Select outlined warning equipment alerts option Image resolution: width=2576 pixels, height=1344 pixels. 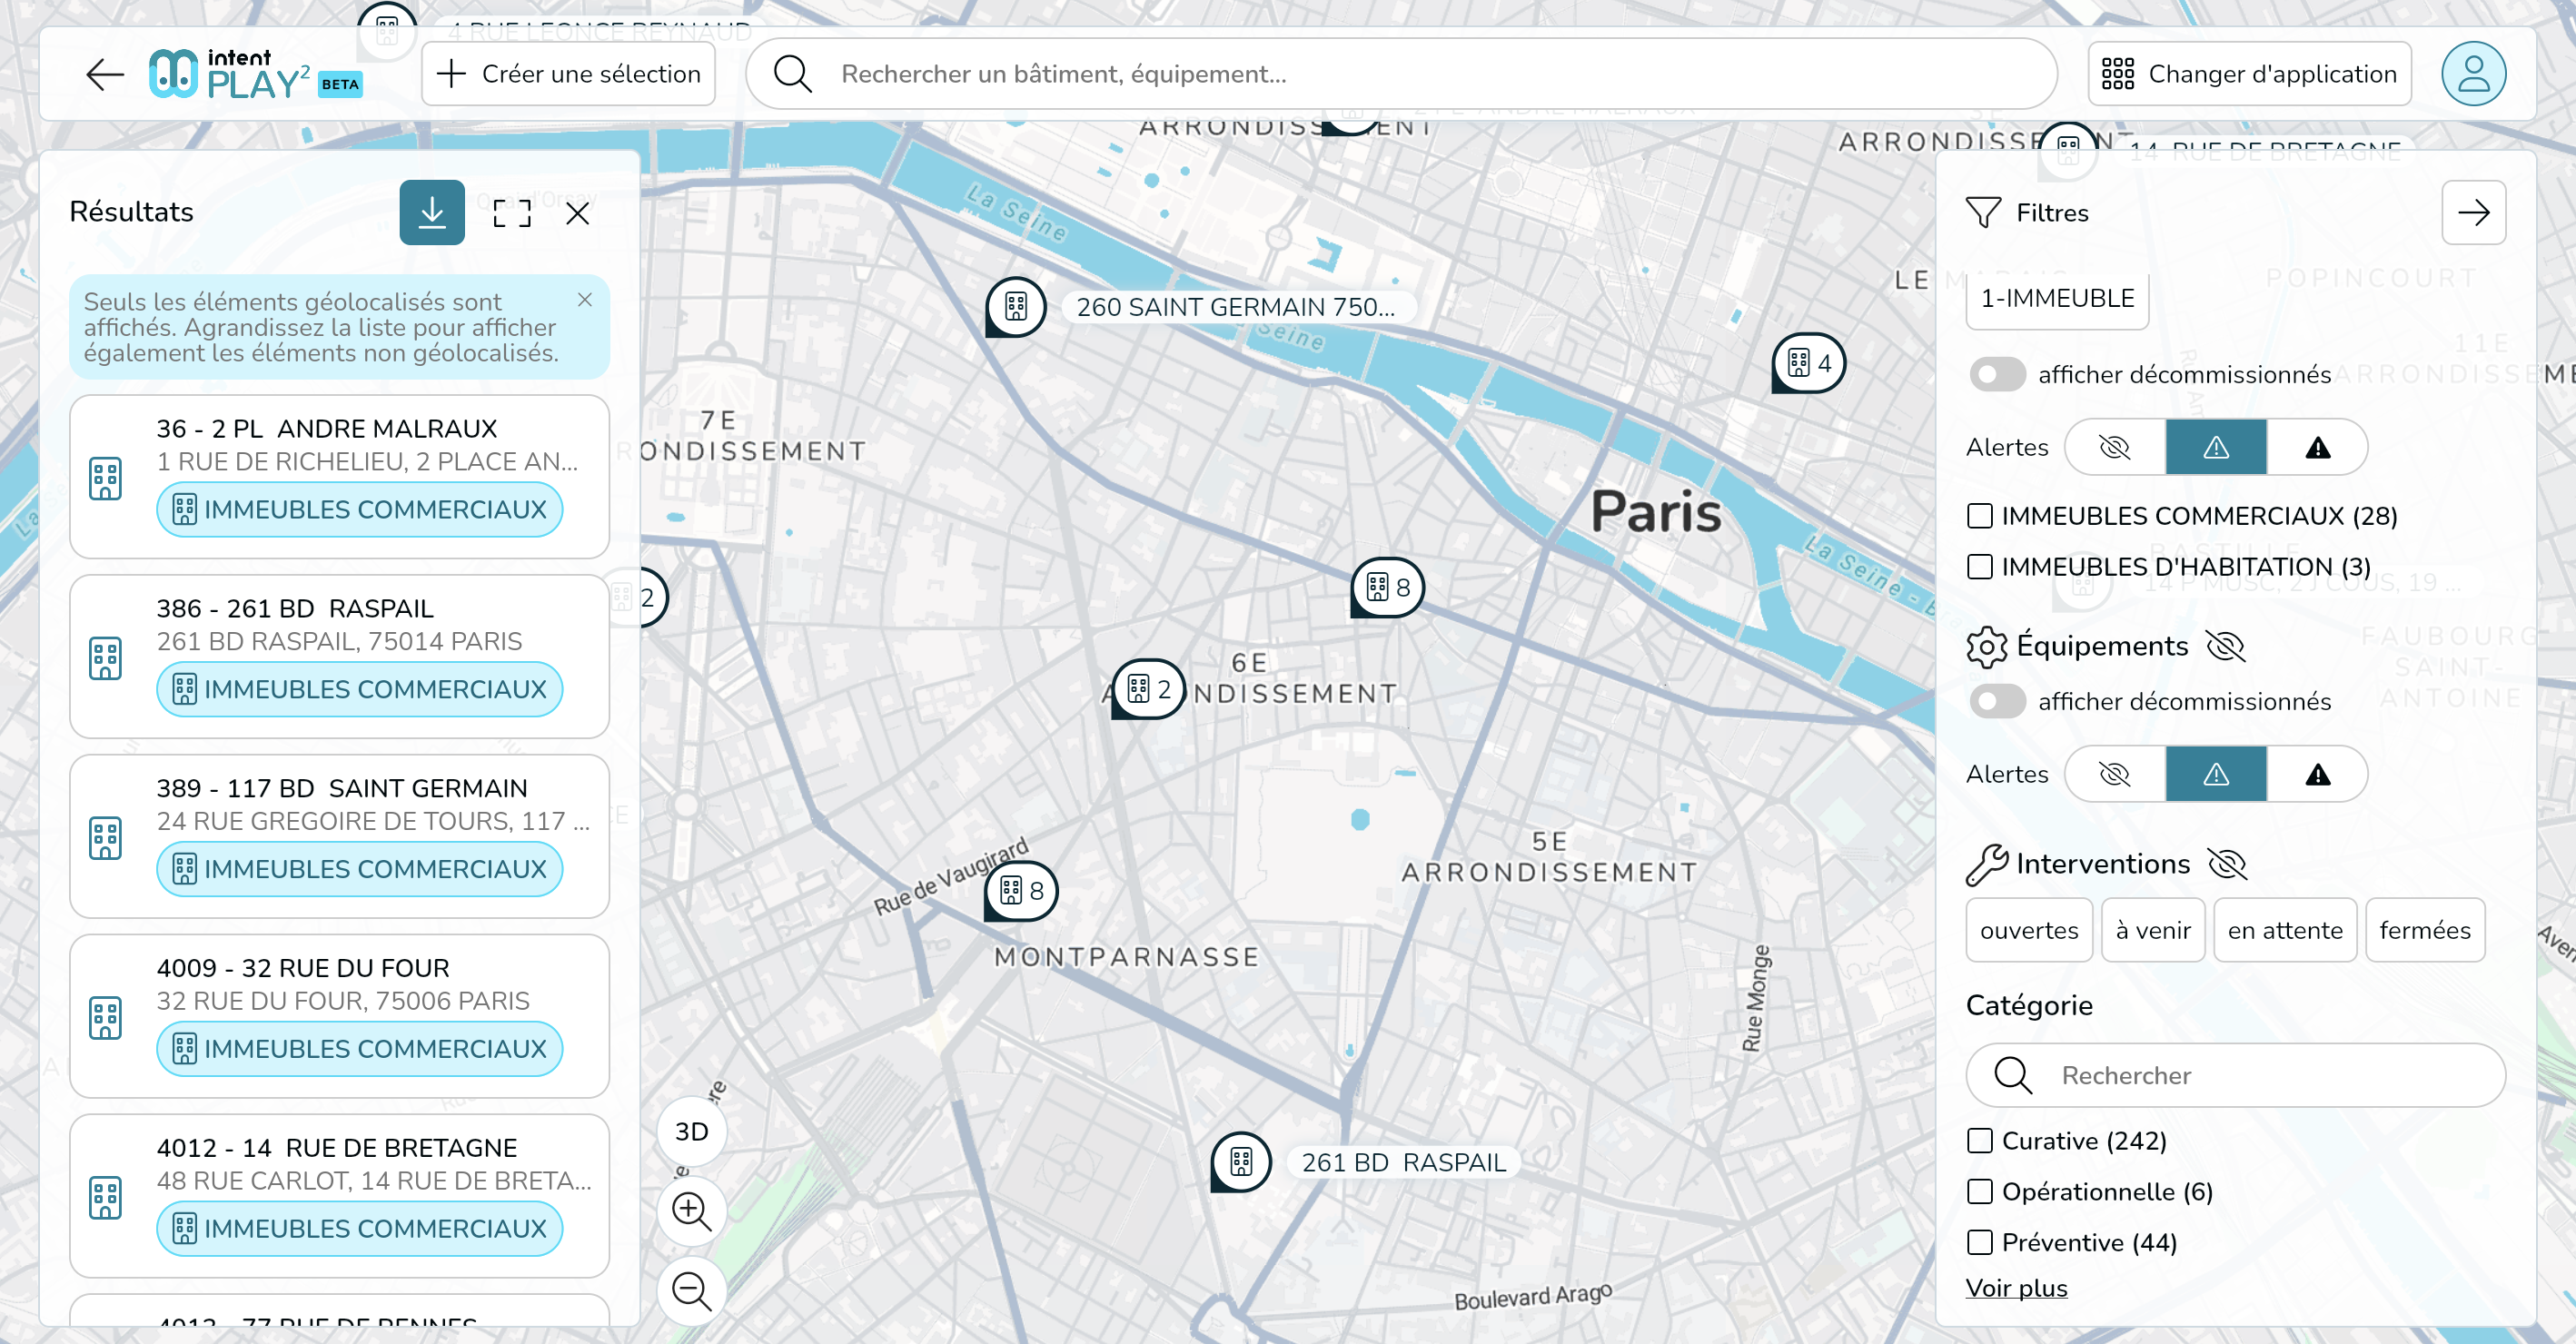coord(2216,774)
